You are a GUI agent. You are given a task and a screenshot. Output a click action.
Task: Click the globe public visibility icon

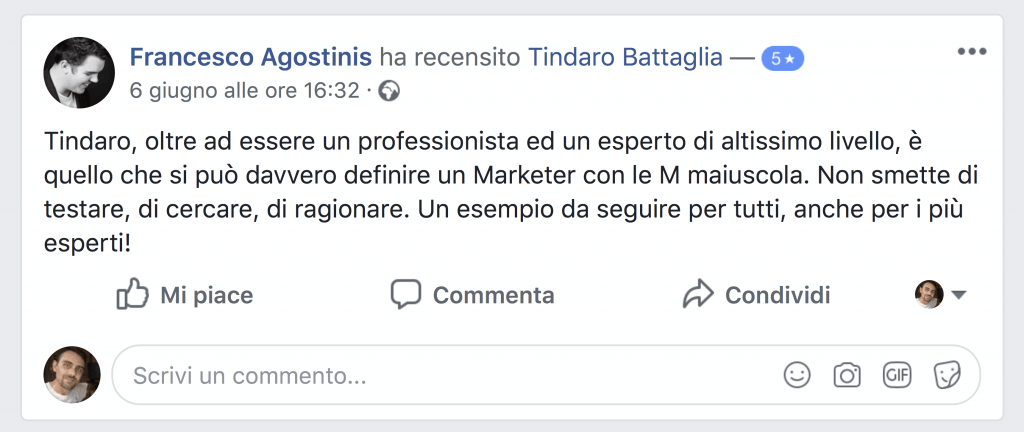389,91
